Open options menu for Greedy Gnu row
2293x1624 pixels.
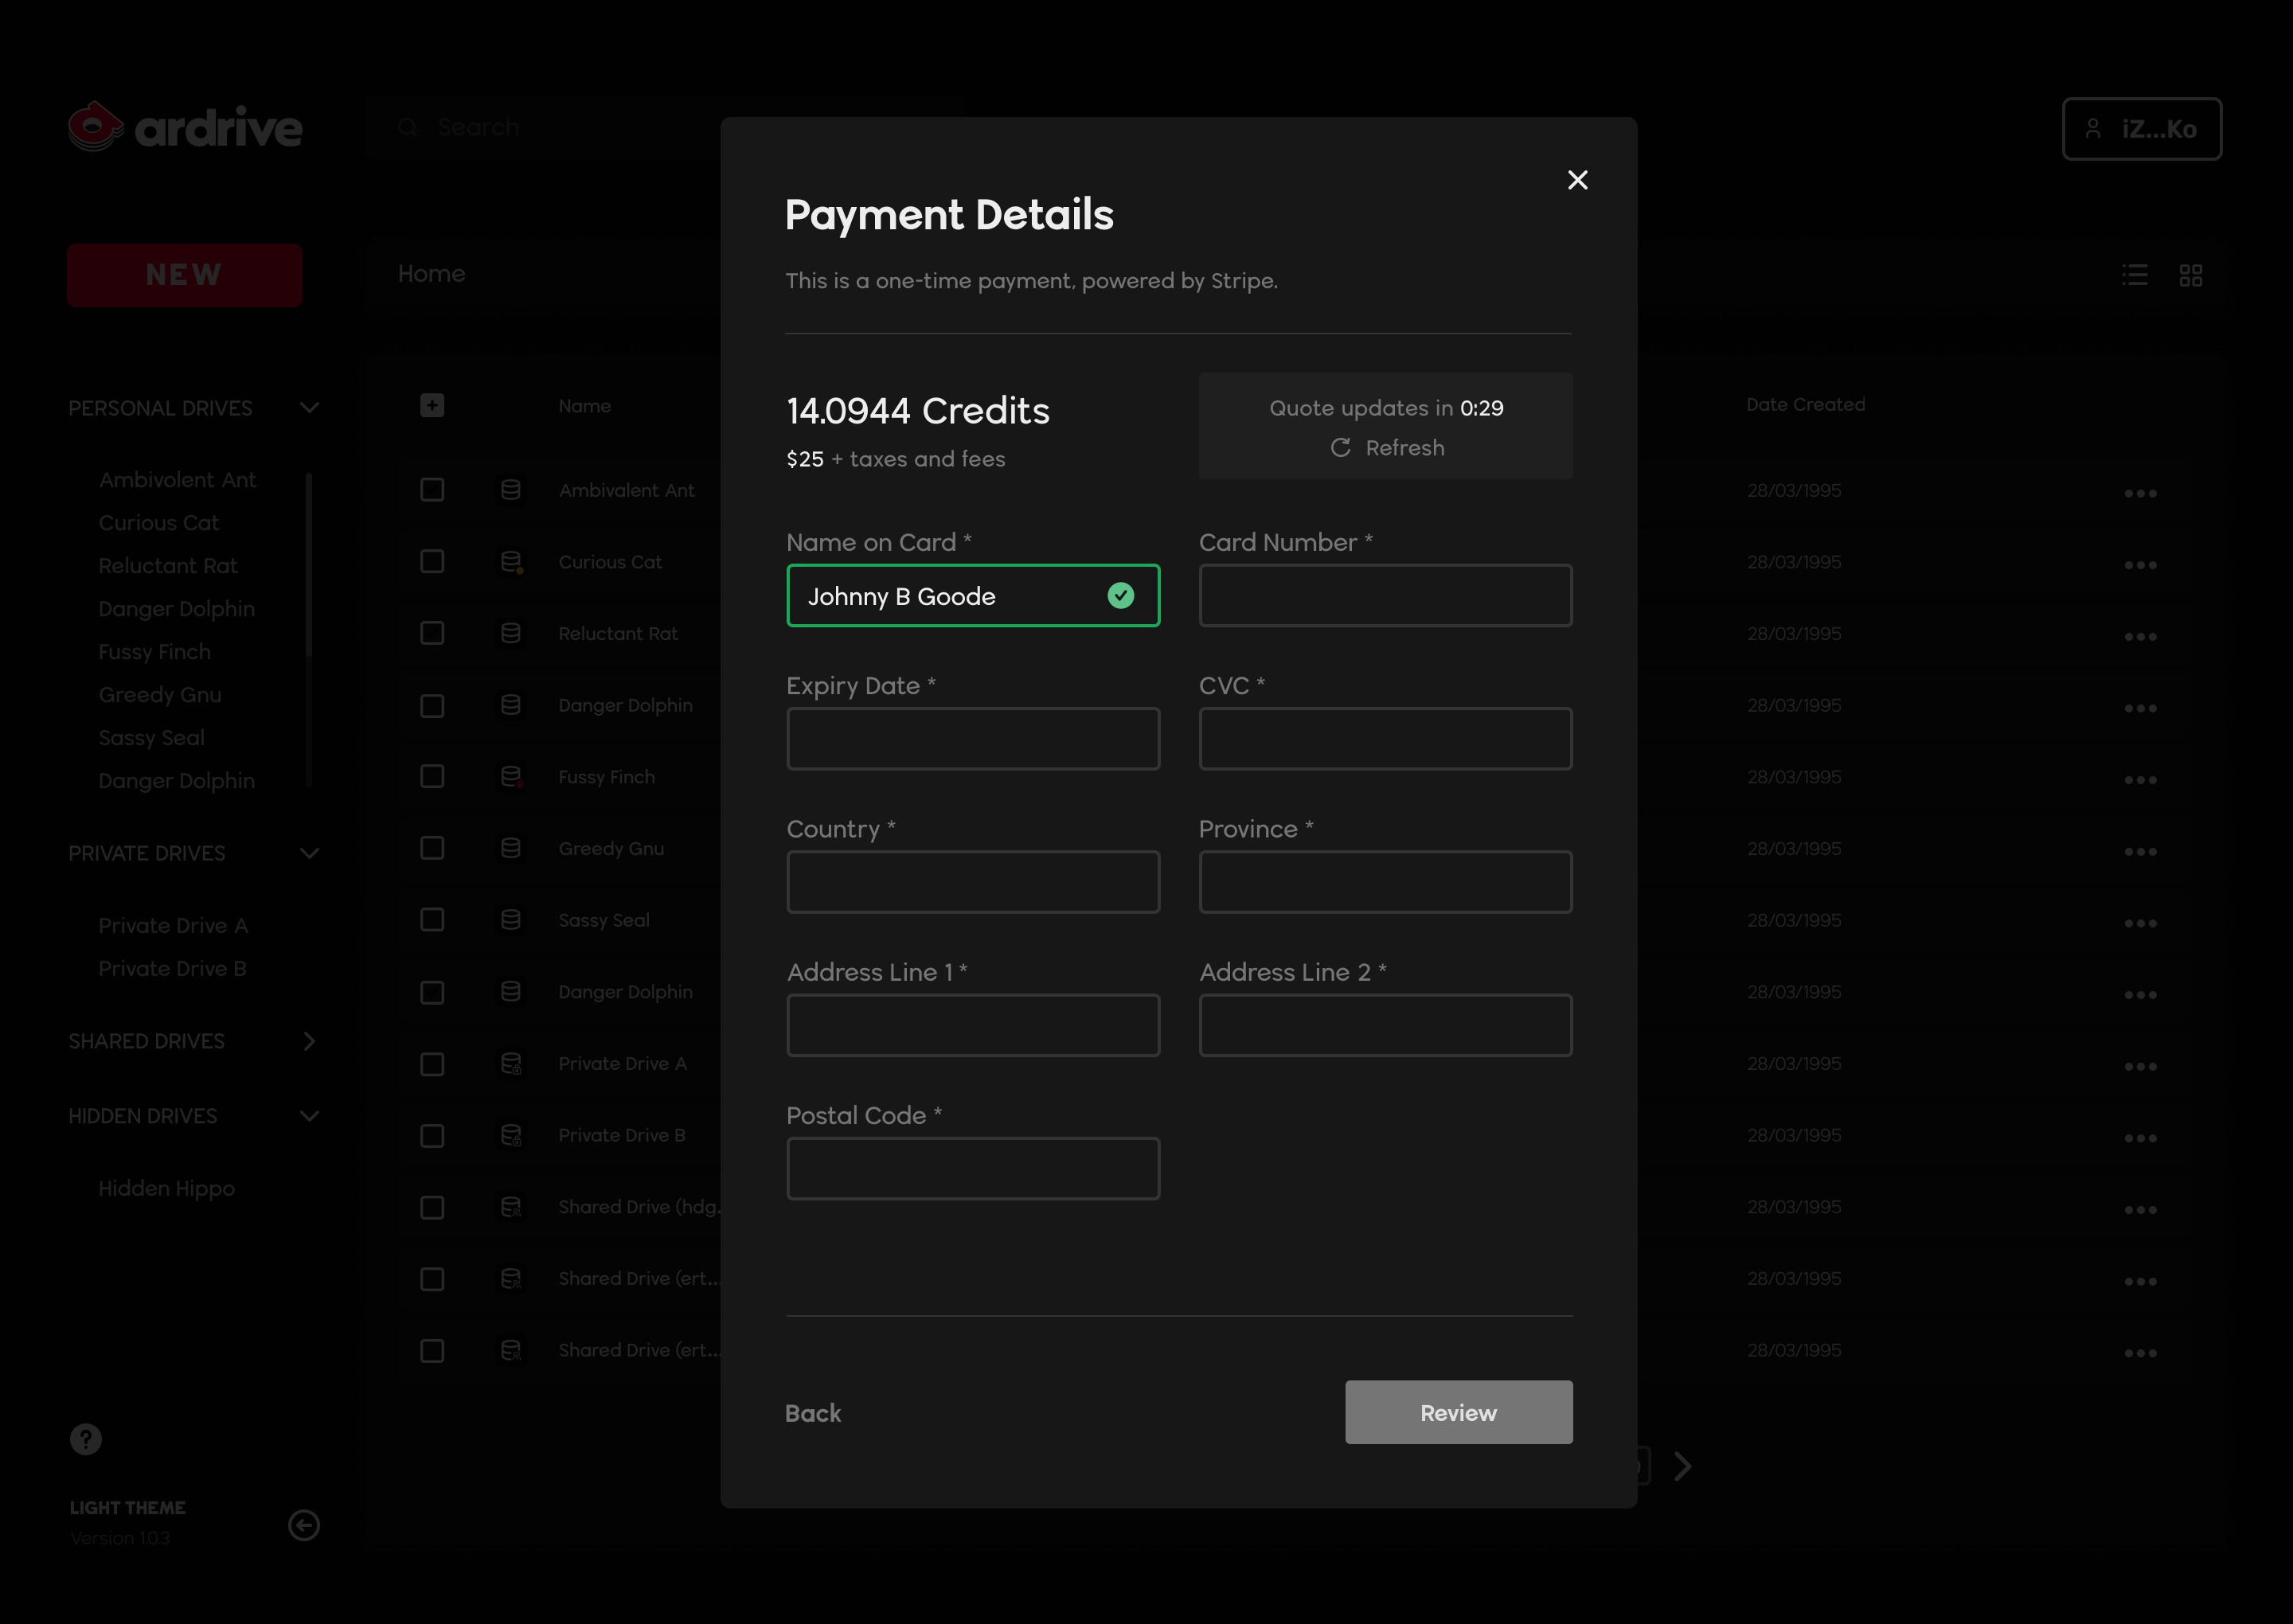click(x=2140, y=851)
